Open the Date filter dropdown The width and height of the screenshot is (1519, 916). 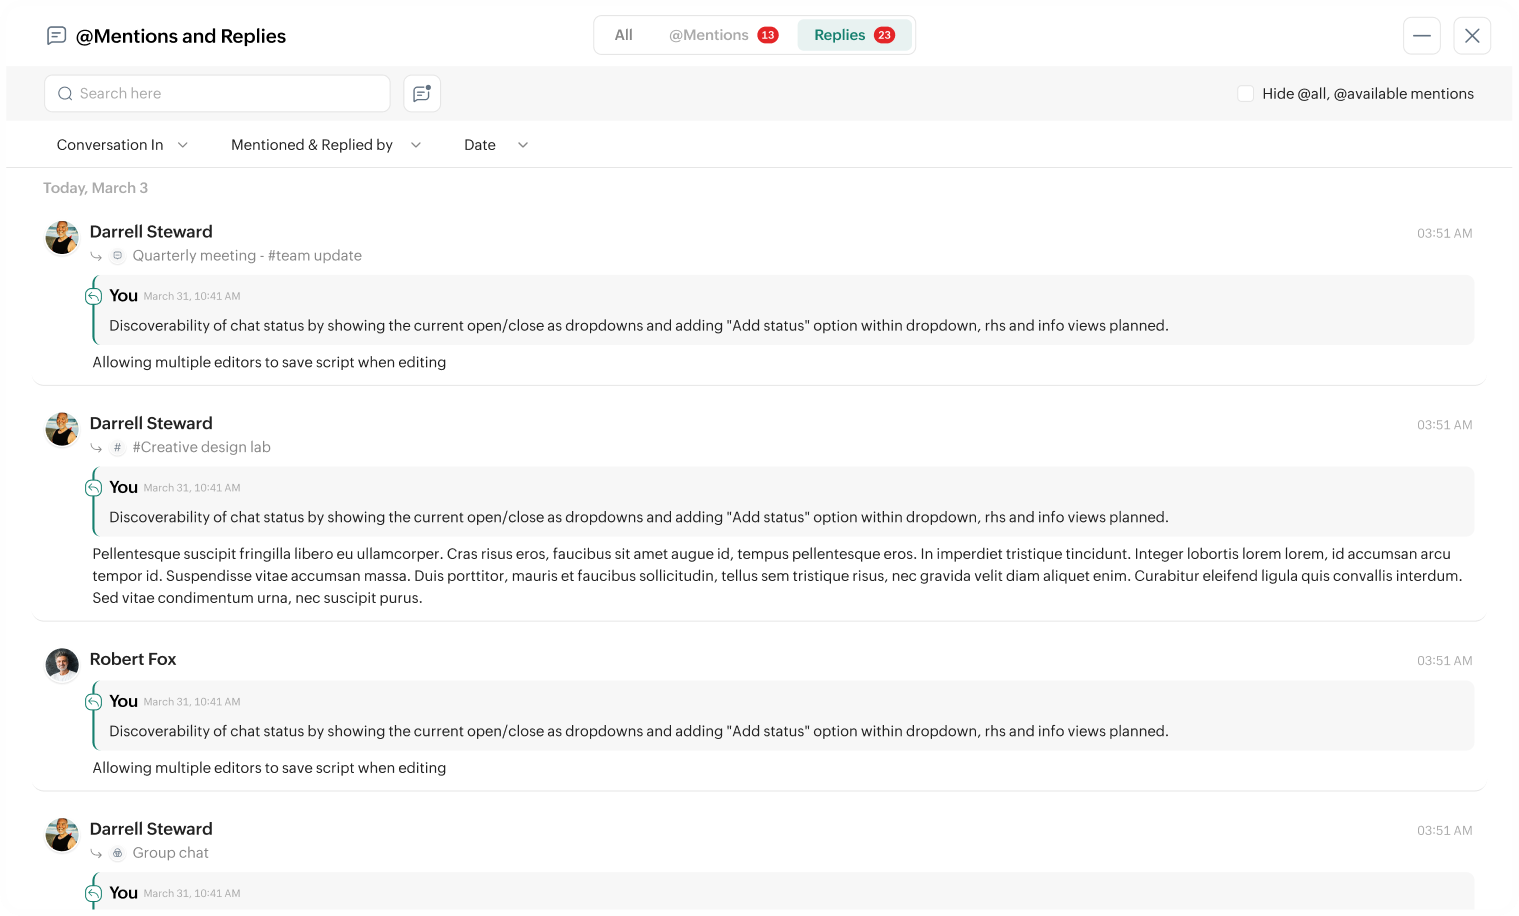[496, 145]
